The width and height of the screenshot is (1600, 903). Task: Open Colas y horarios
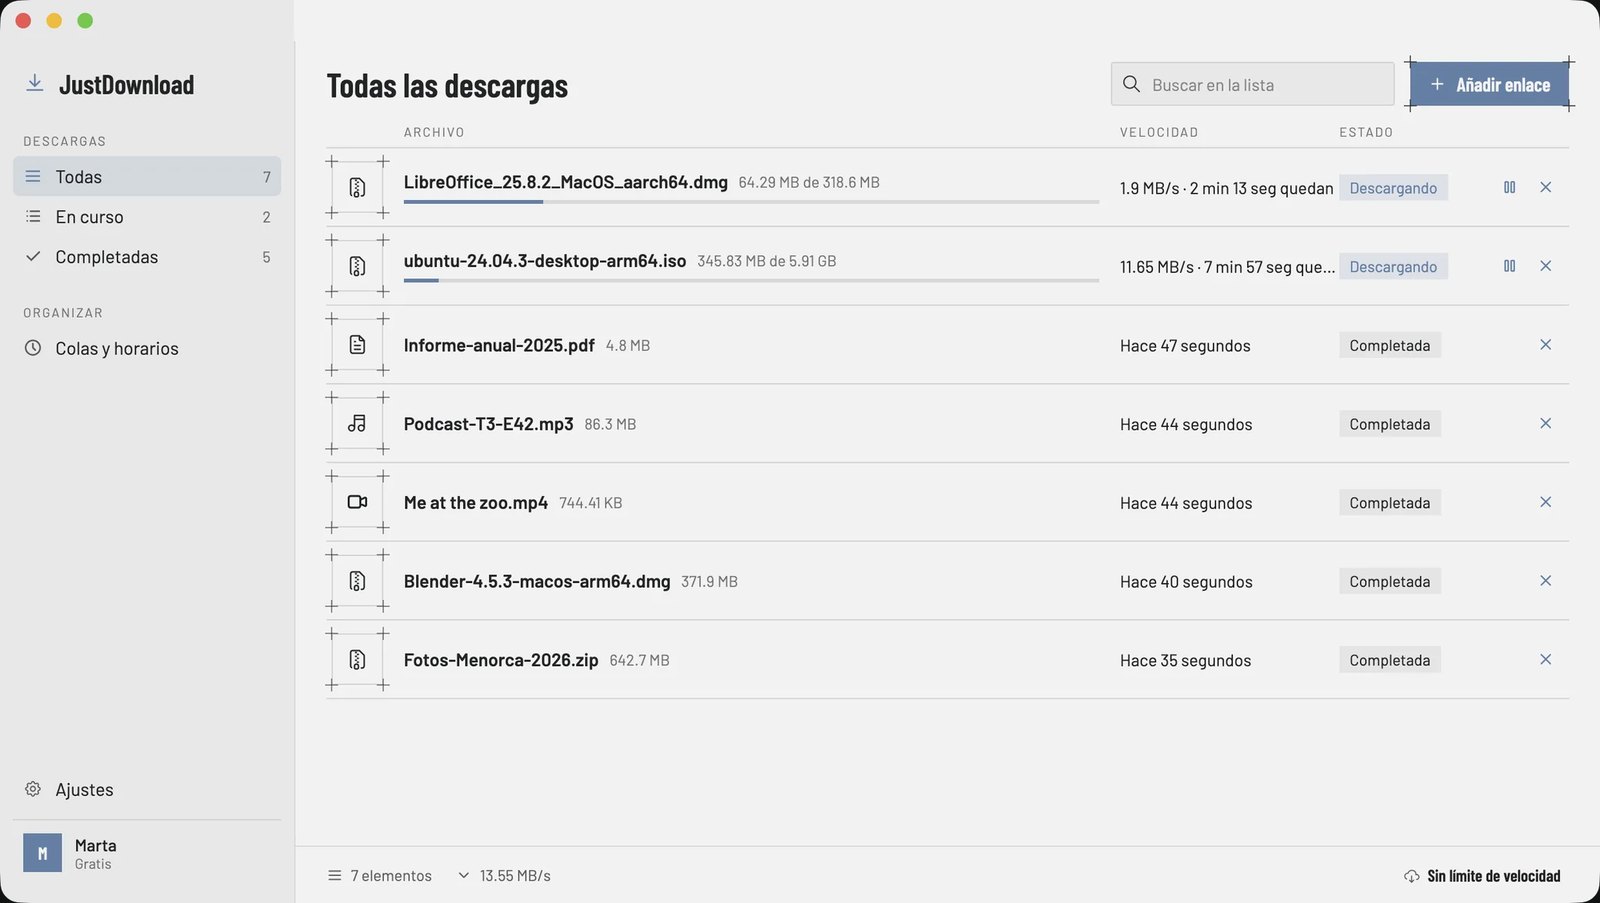(147, 349)
